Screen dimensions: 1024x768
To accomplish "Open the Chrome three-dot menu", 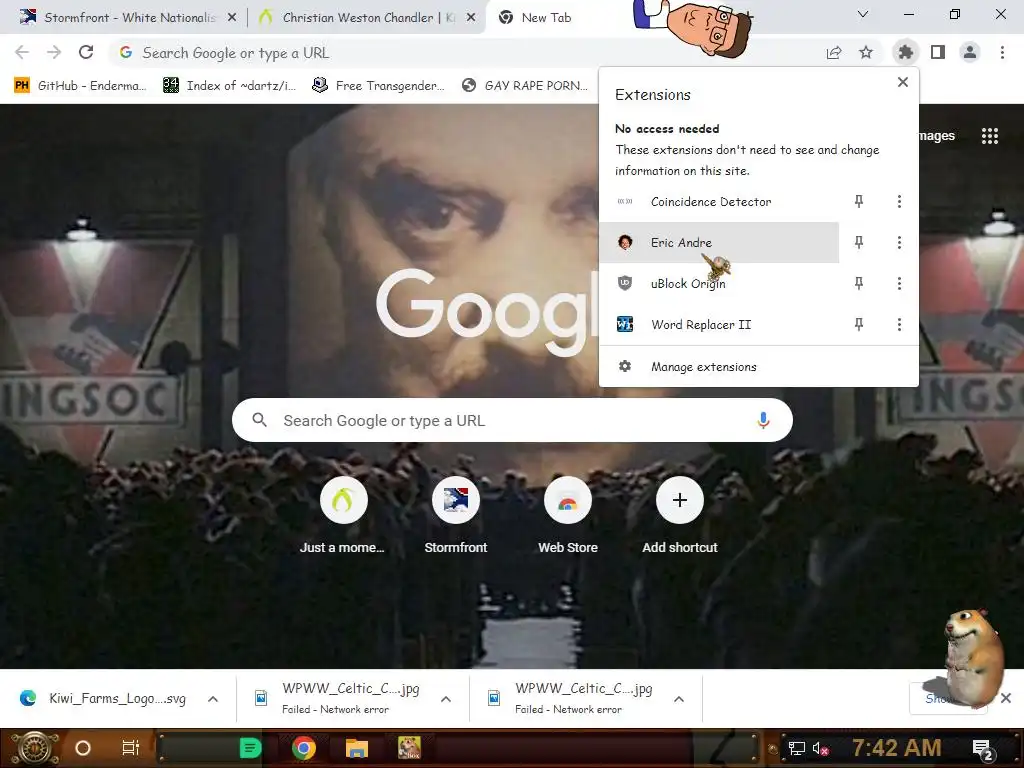I will (1002, 52).
